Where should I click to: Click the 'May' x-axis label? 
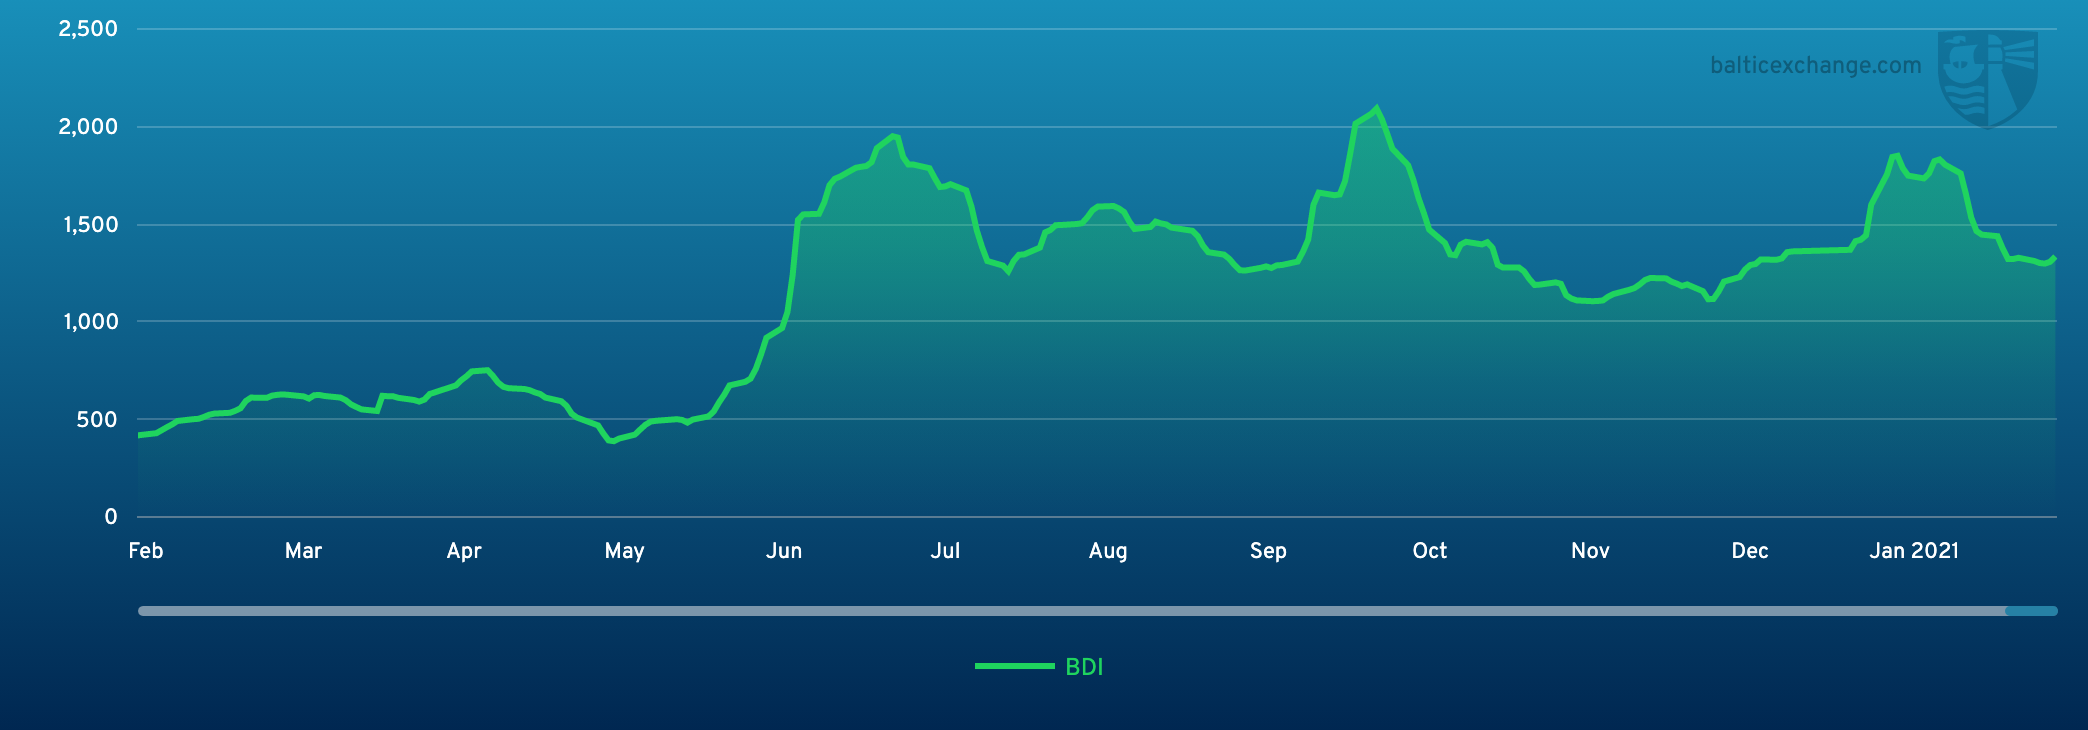(x=624, y=551)
